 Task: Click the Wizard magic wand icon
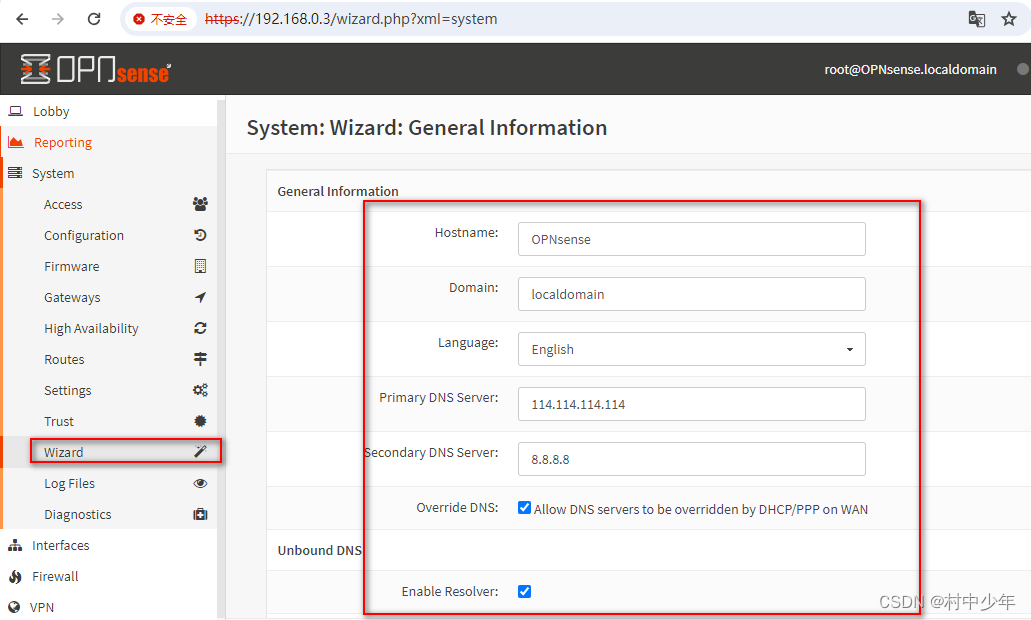click(201, 451)
